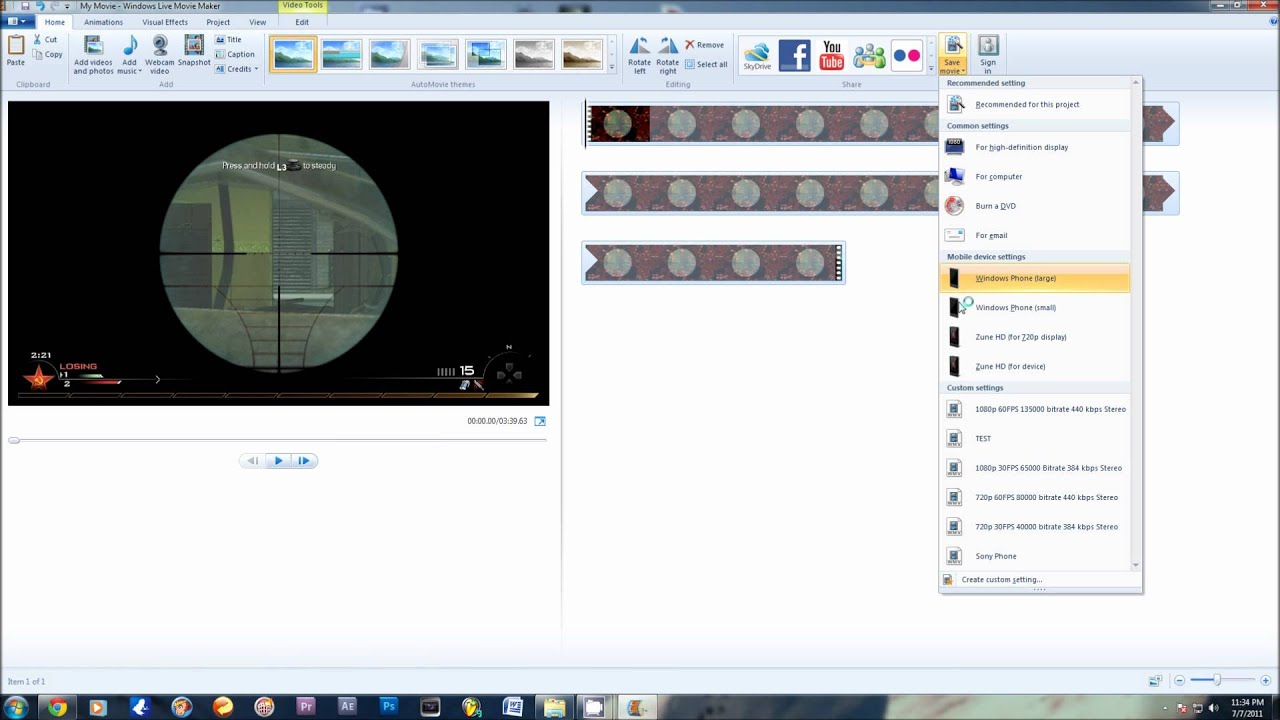The image size is (1280, 720).
Task: Switch to the Animations tab
Action: pos(104,22)
